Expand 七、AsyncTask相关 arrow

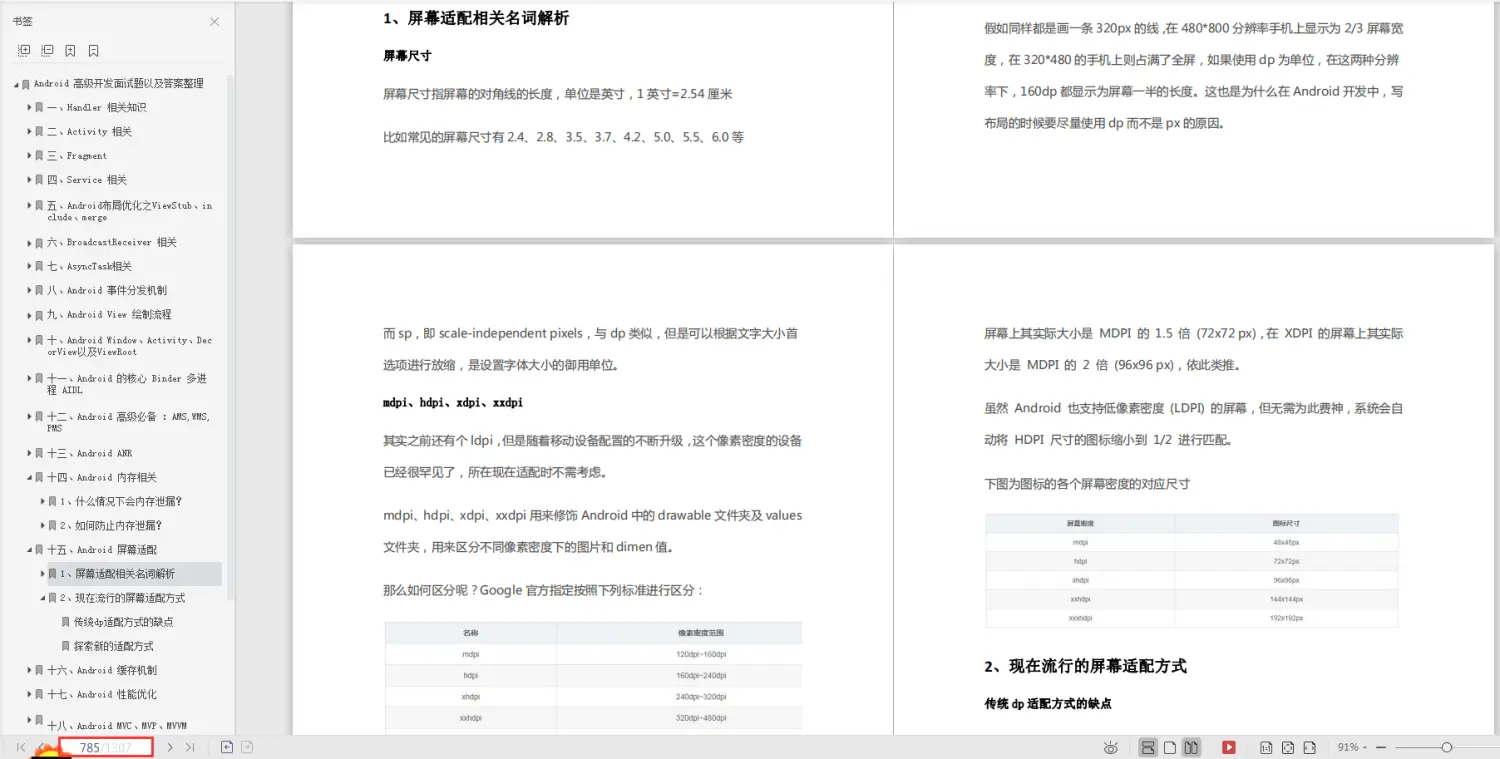click(30, 266)
